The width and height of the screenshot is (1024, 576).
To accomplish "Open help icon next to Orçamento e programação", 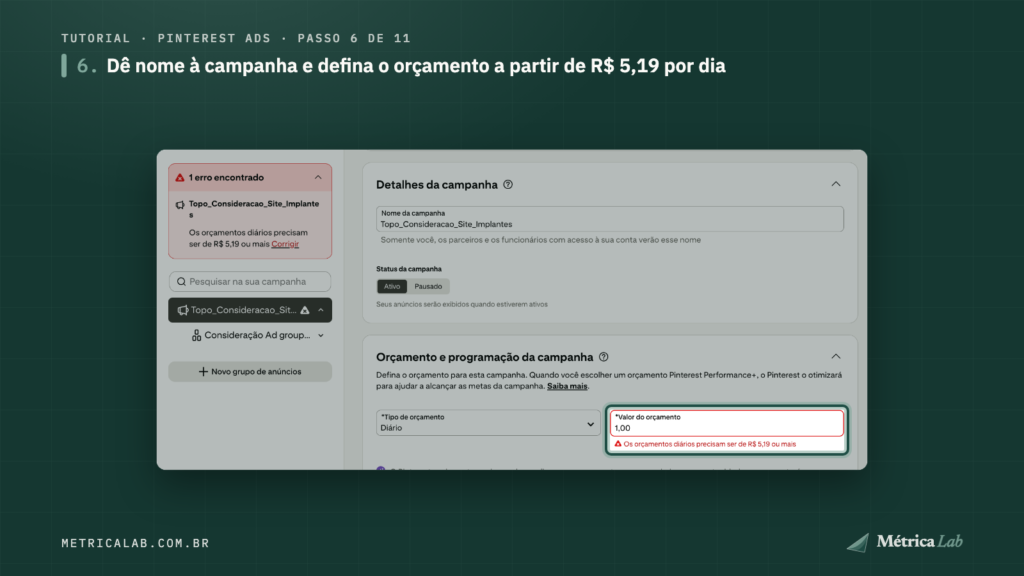I will point(603,357).
